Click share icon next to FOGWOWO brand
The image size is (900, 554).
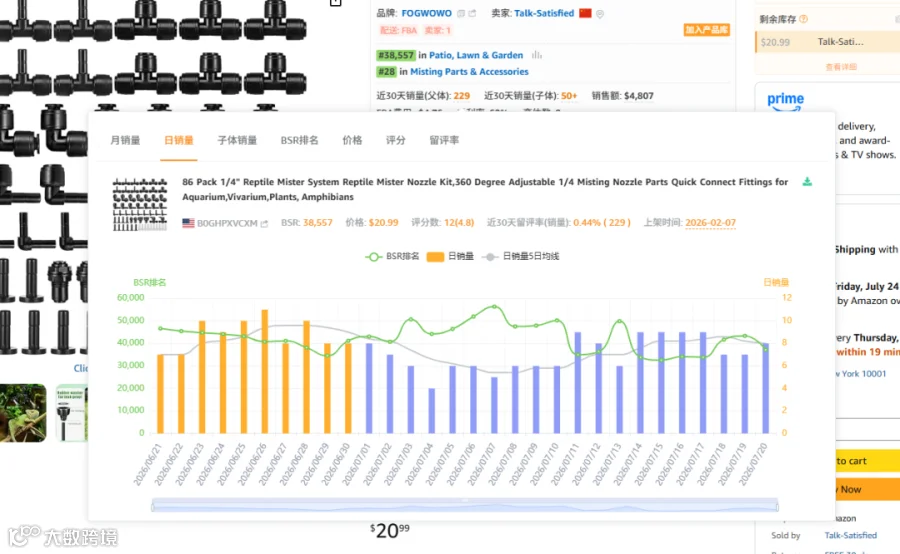pos(472,14)
